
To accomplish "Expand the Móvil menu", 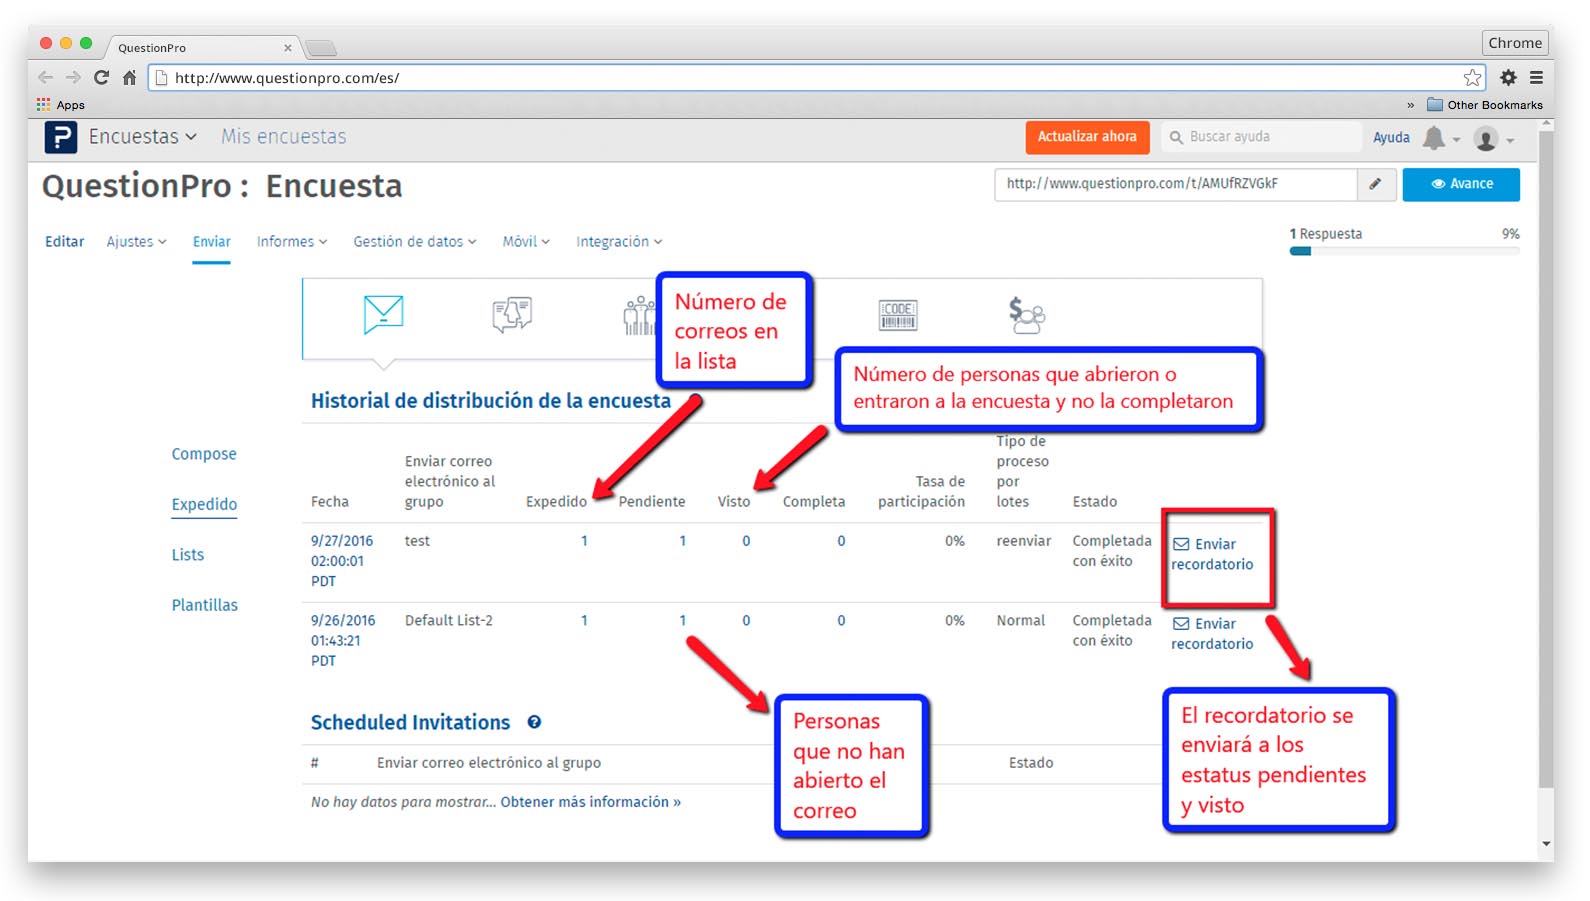I will (x=526, y=241).
